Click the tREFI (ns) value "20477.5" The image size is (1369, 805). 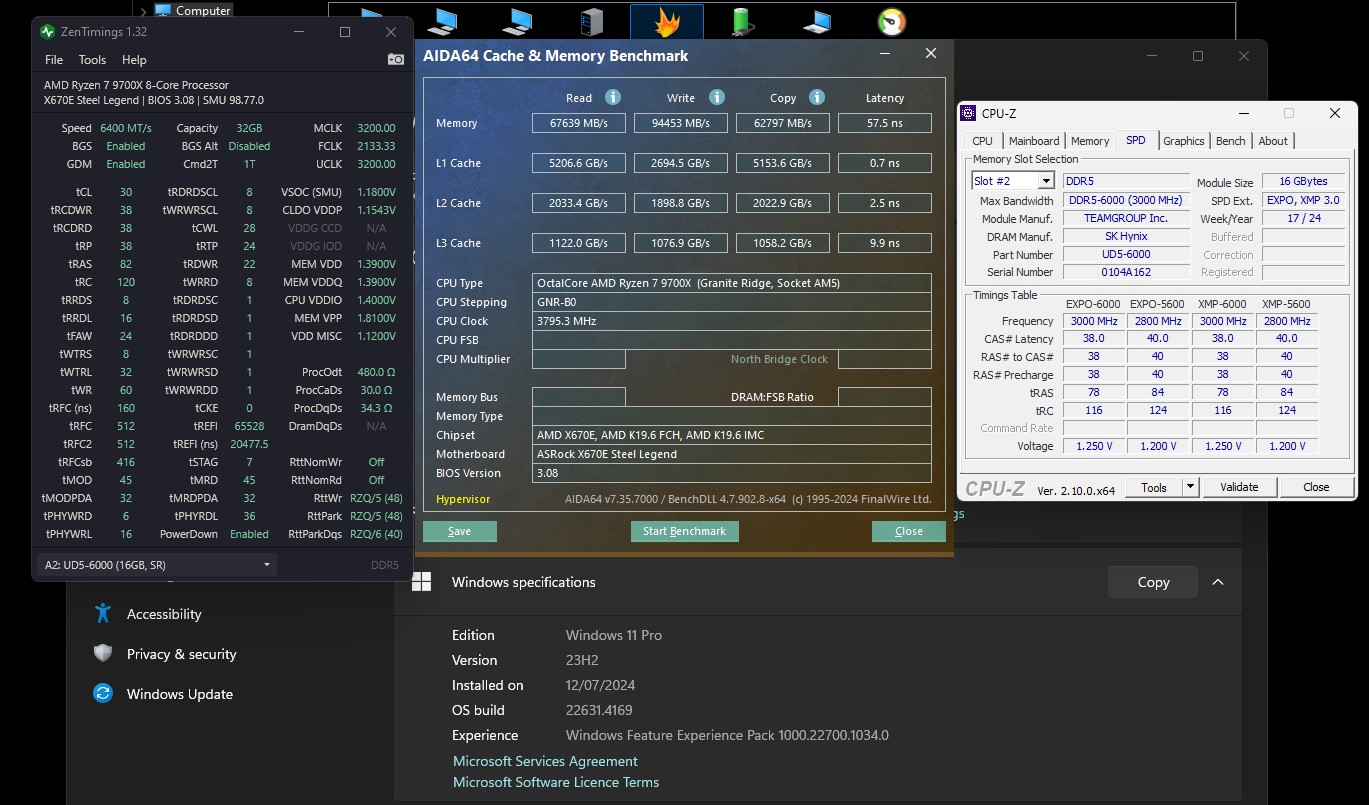pyautogui.click(x=247, y=444)
